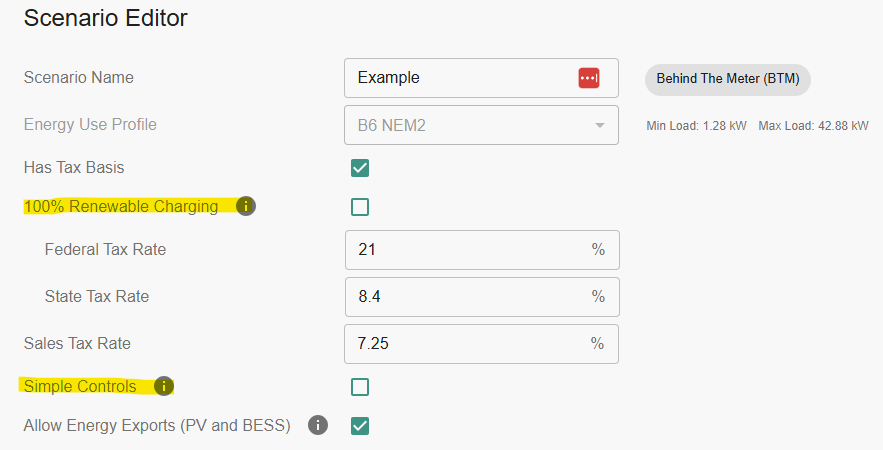The image size is (883, 450).
Task: Click the Max Load 42.88 kW text
Action: [x=813, y=126]
